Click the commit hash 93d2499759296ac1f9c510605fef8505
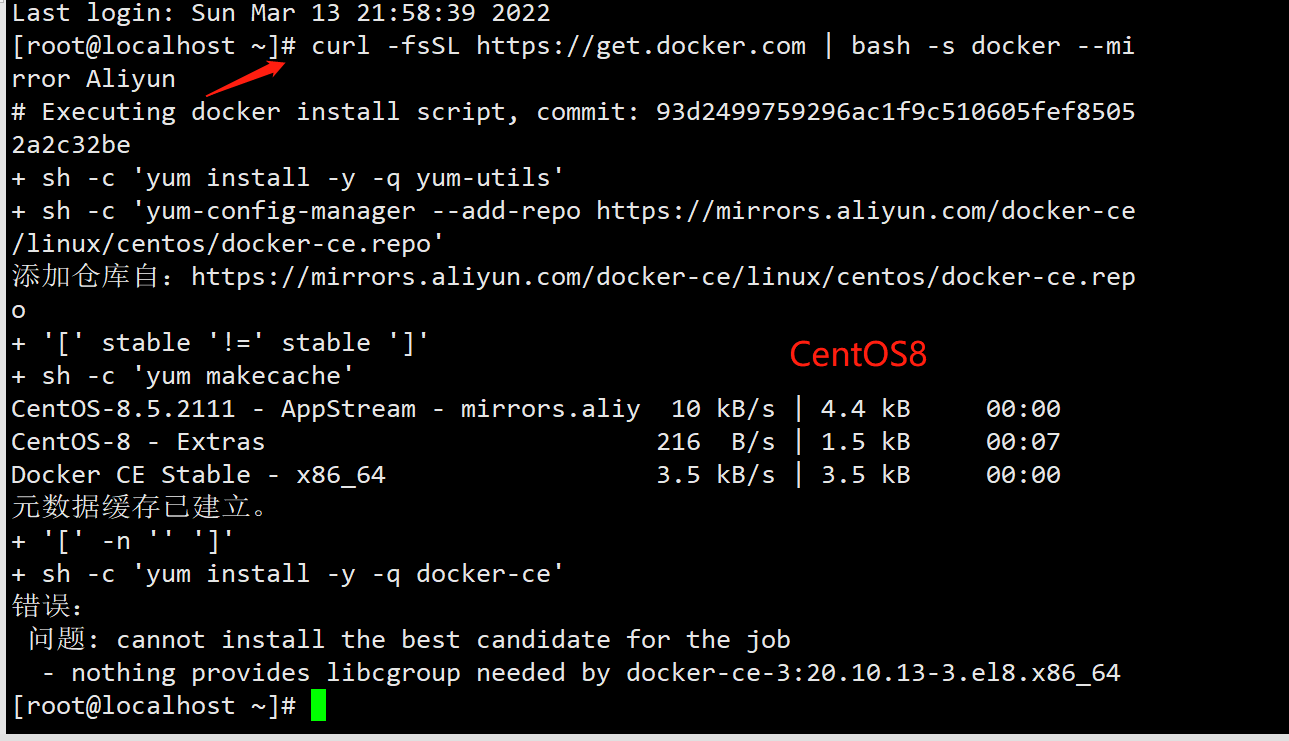 pyautogui.click(x=895, y=112)
